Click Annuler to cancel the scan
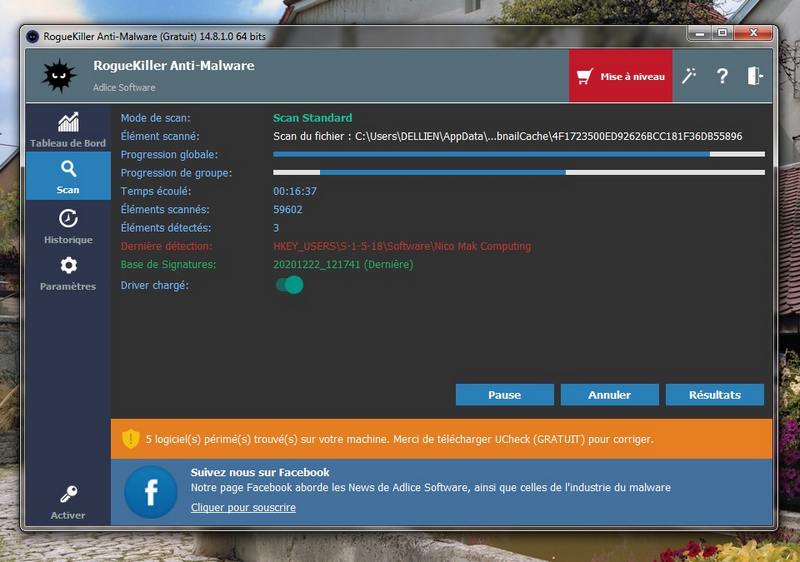The width and height of the screenshot is (800, 562). tap(609, 395)
